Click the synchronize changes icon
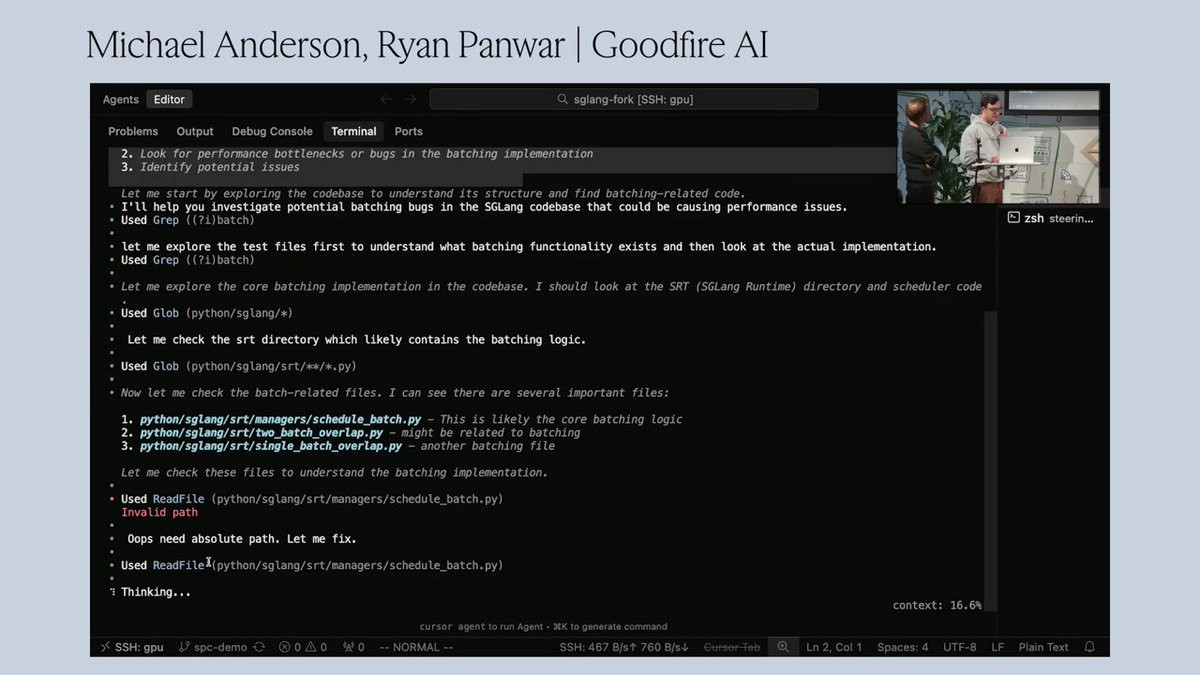 click(260, 647)
